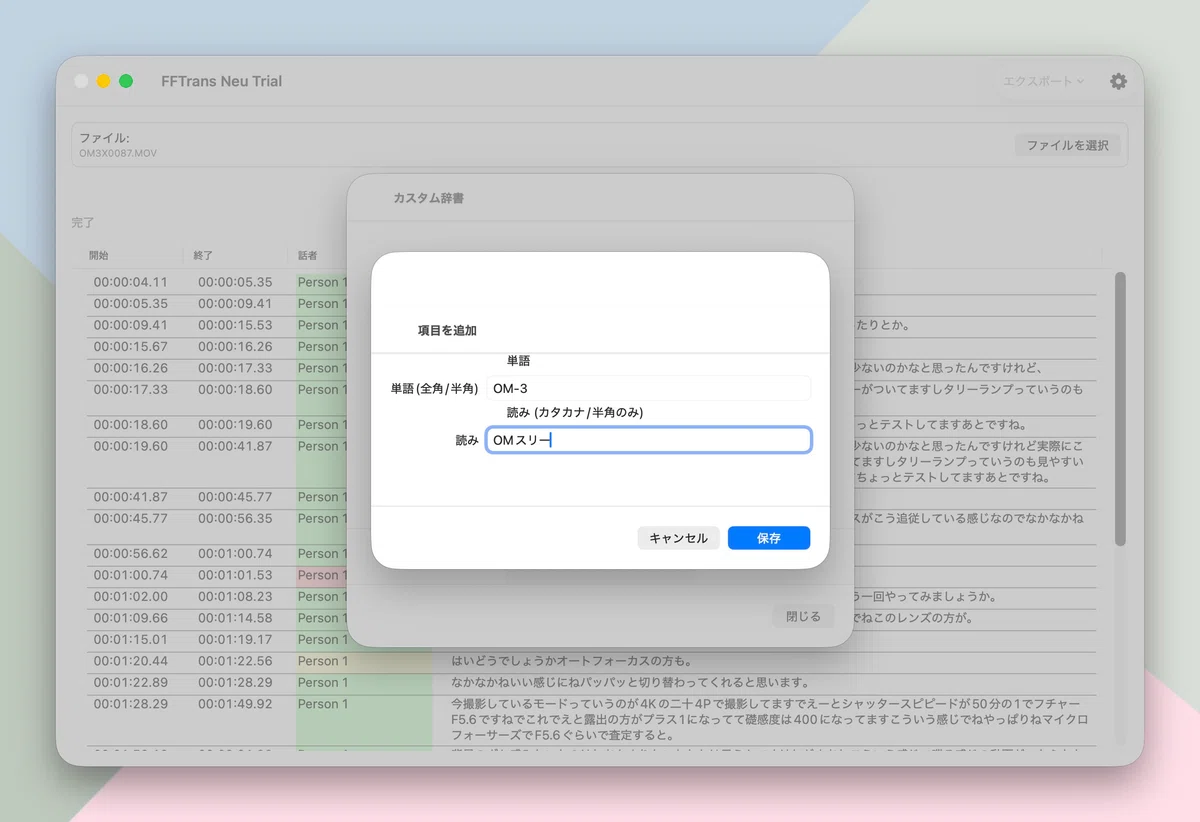Open the settings gear icon in the title bar
Screen dimensions: 1200x822
tap(1118, 81)
